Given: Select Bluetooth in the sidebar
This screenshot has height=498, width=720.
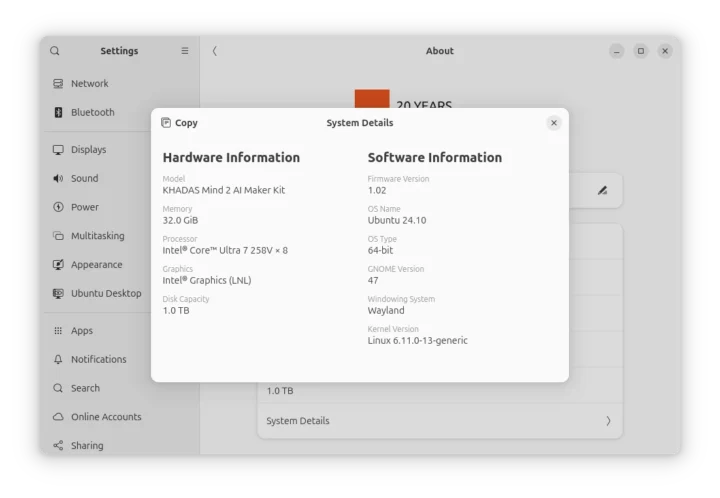Looking at the screenshot, I should point(92,113).
